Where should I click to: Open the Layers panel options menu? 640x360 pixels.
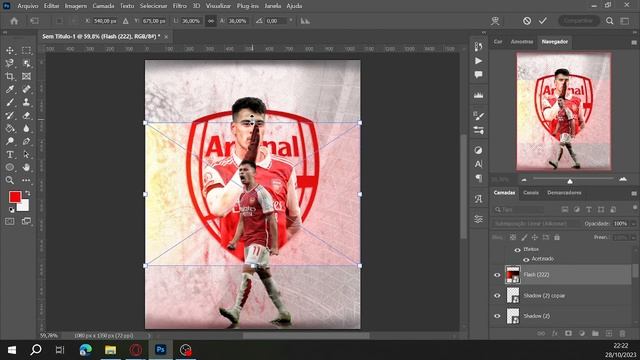click(634, 193)
